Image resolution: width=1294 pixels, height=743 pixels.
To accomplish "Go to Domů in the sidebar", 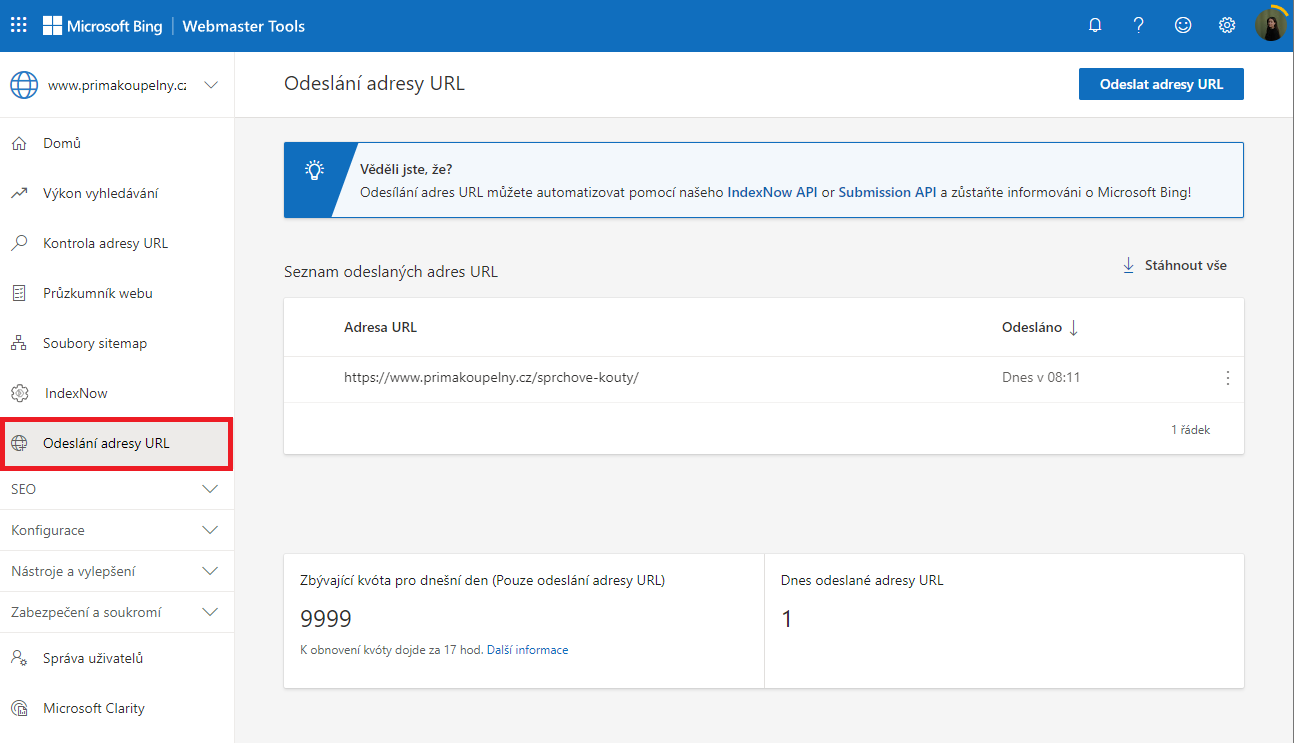I will pyautogui.click(x=117, y=144).
